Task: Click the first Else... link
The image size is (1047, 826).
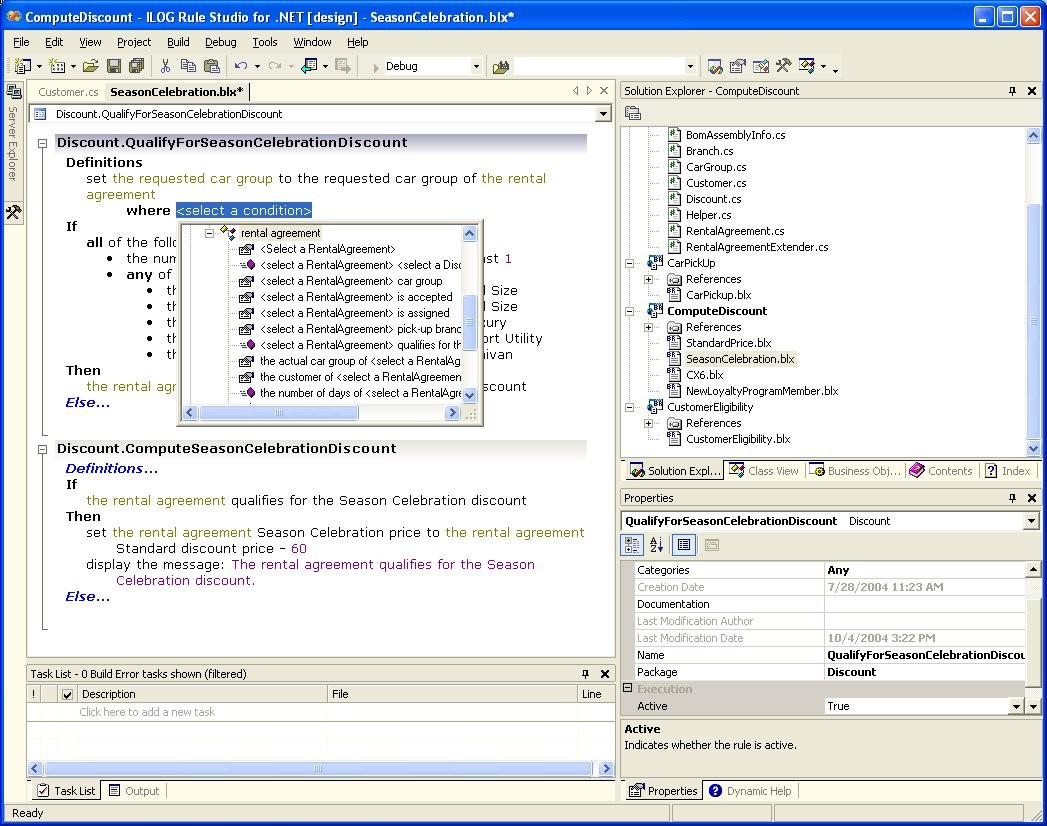Action: click(x=87, y=403)
